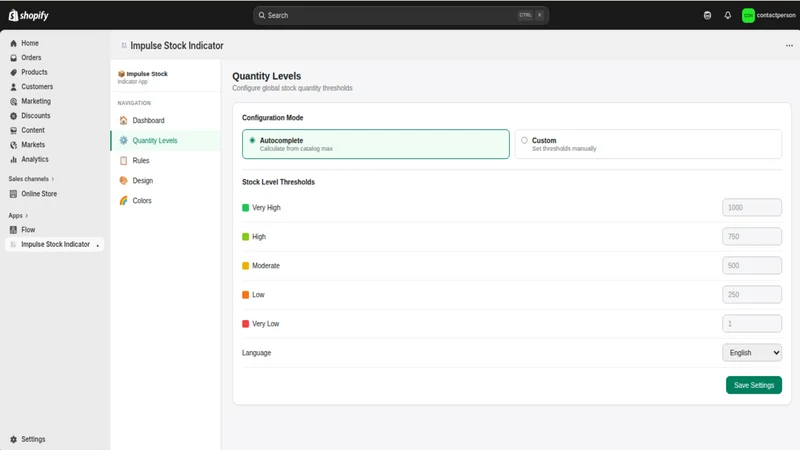Click the Flow app icon
Viewport: 800px width, 450px height.
pos(13,230)
